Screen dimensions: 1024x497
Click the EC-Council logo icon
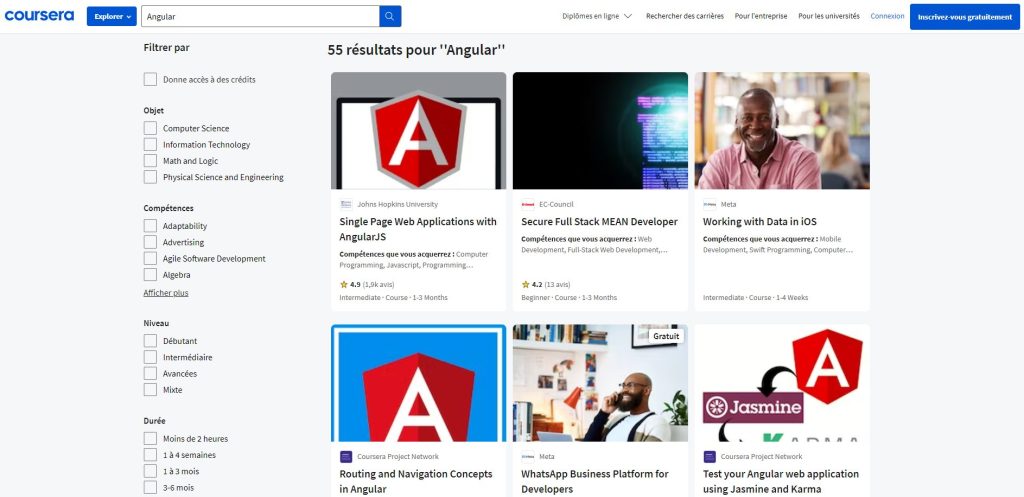pos(528,204)
